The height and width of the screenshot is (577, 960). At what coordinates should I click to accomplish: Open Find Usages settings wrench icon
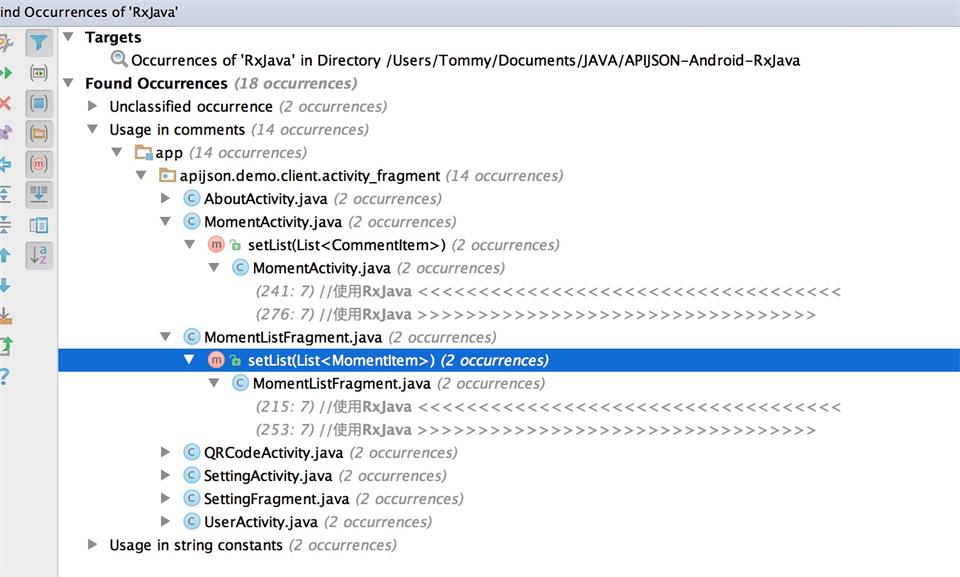[x=5, y=43]
